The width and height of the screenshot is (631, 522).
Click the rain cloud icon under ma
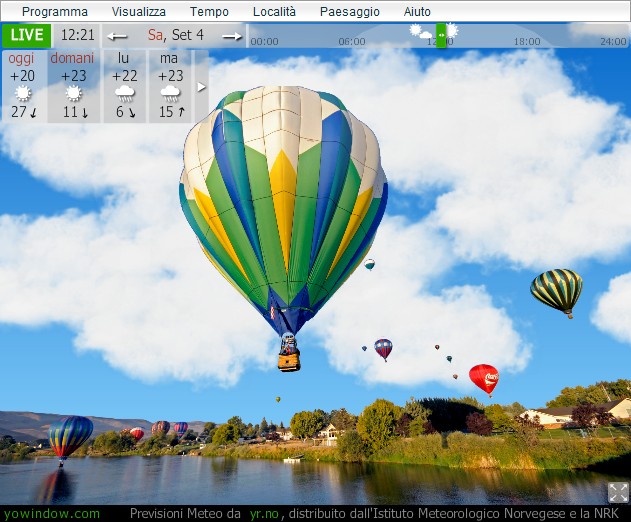pyautogui.click(x=171, y=94)
